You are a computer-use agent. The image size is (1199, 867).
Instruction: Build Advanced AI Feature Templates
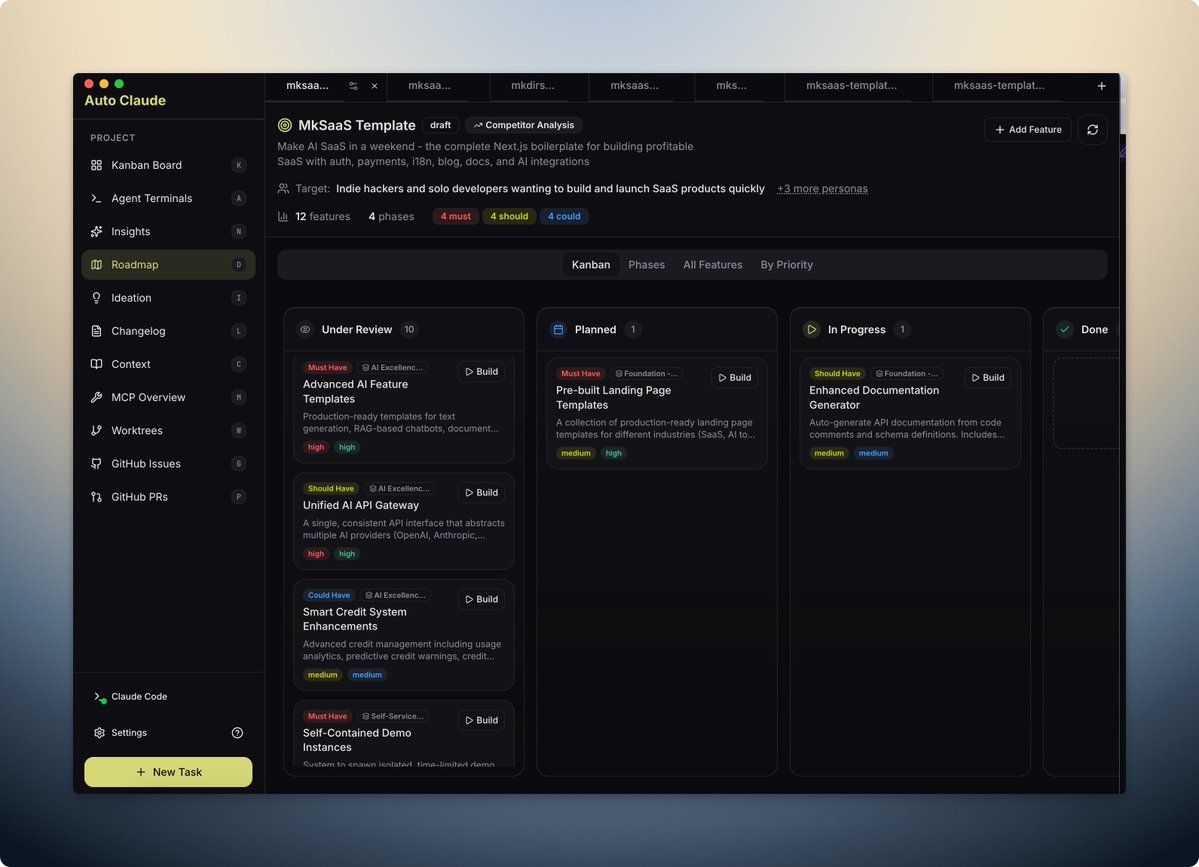[482, 372]
